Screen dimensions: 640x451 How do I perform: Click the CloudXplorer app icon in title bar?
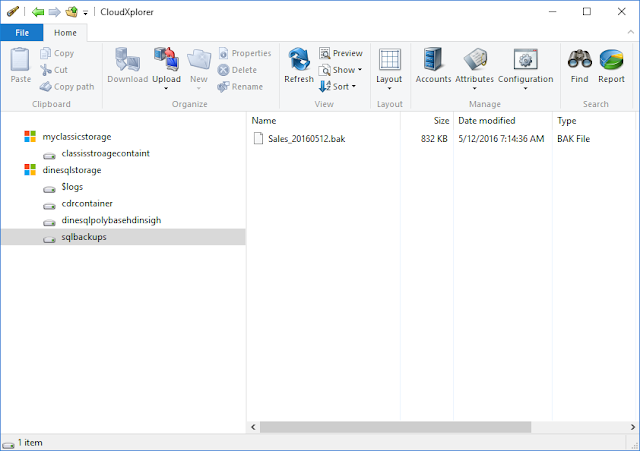(13, 11)
